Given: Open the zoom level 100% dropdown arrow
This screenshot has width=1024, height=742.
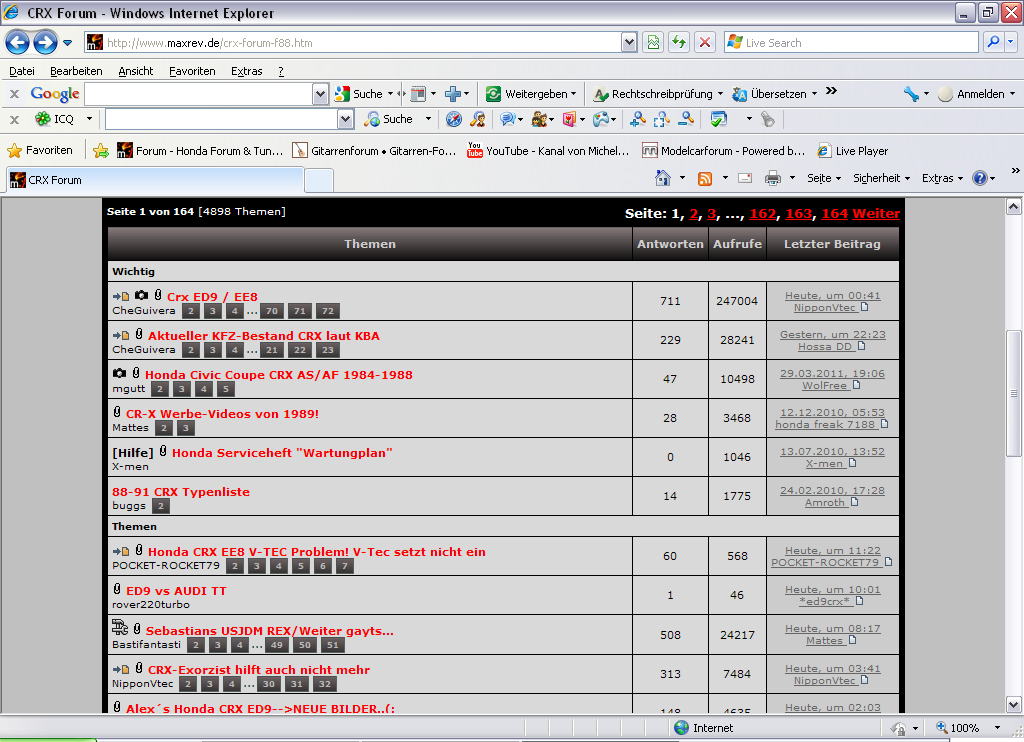Looking at the screenshot, I should click(x=997, y=728).
